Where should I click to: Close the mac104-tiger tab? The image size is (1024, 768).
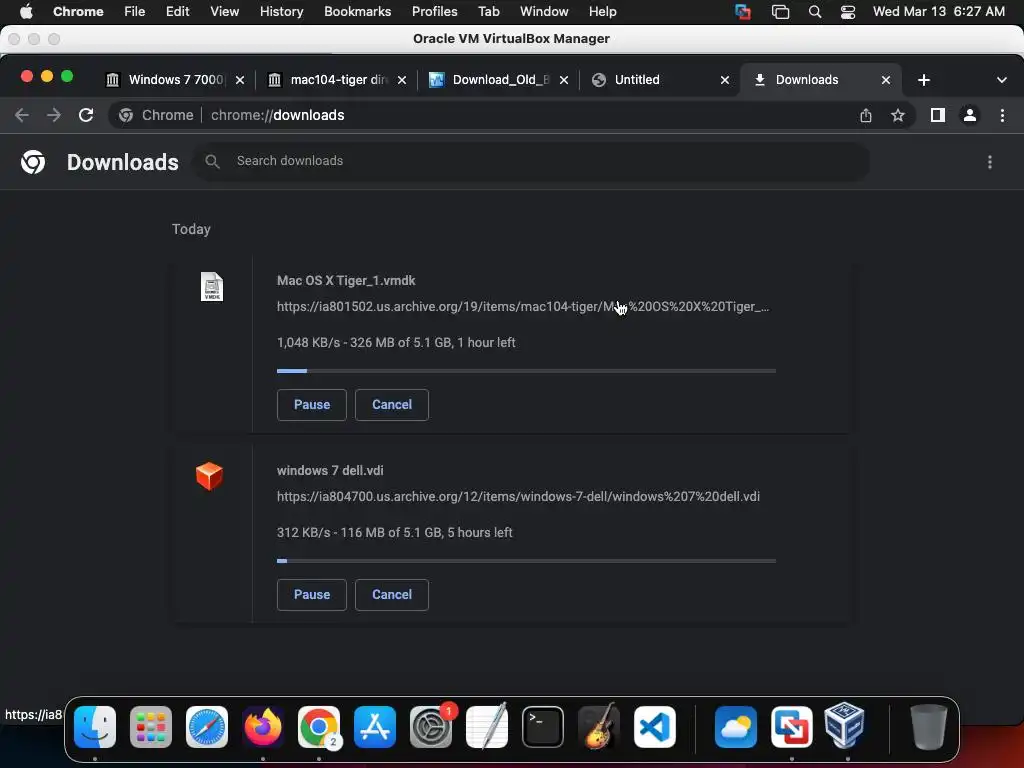[x=402, y=80]
